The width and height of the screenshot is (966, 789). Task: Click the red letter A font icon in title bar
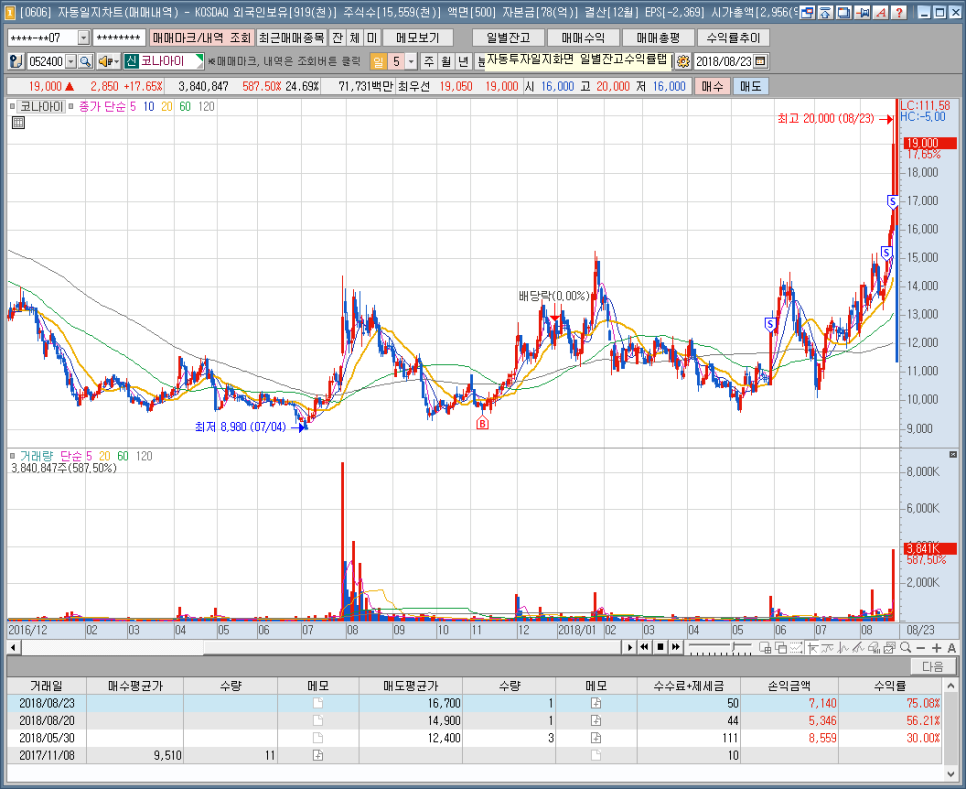pos(880,12)
